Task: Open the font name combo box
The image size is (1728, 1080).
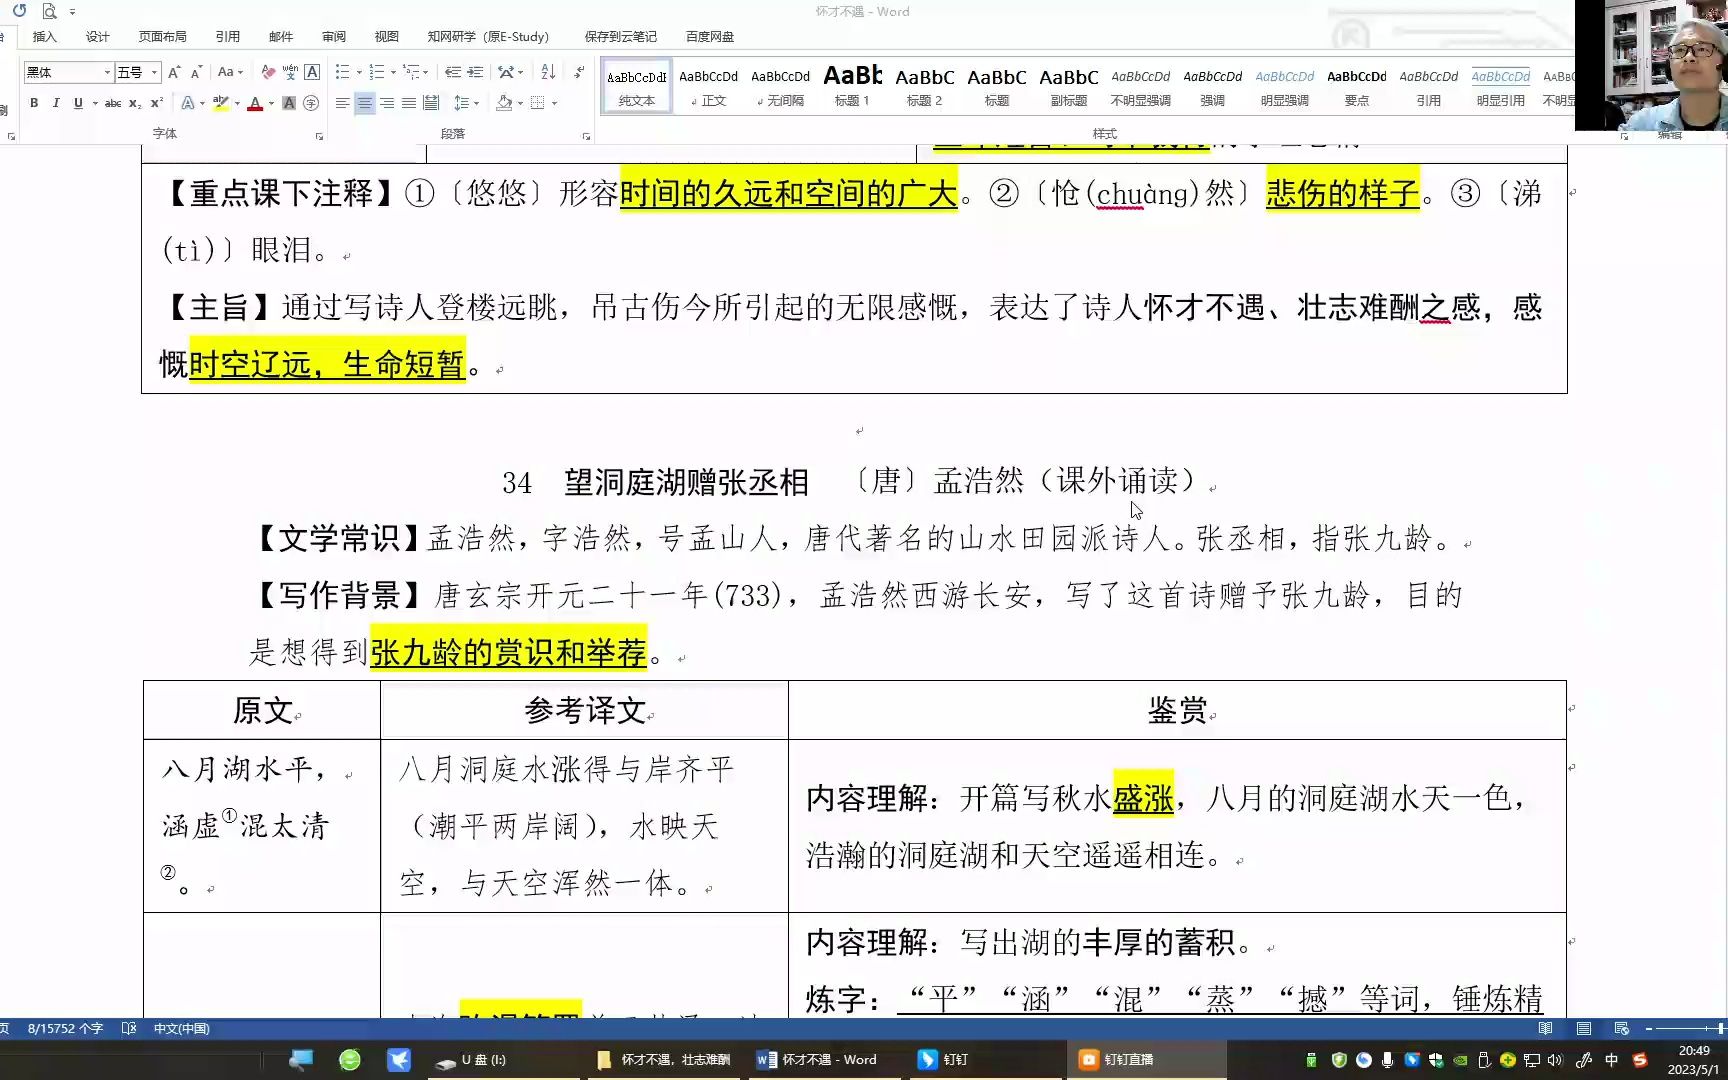Action: 67,72
